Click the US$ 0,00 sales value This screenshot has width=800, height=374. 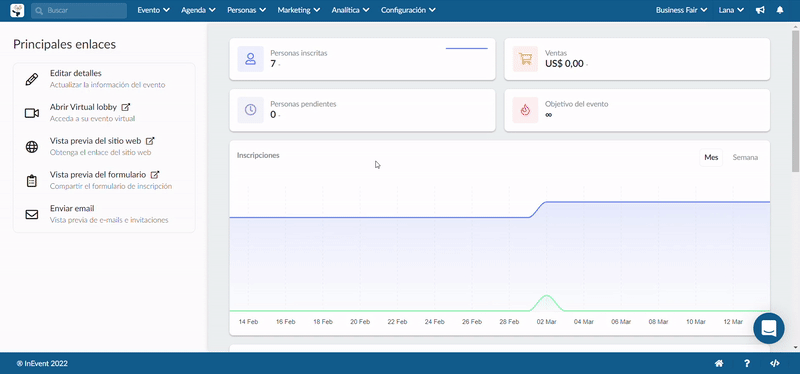click(564, 64)
